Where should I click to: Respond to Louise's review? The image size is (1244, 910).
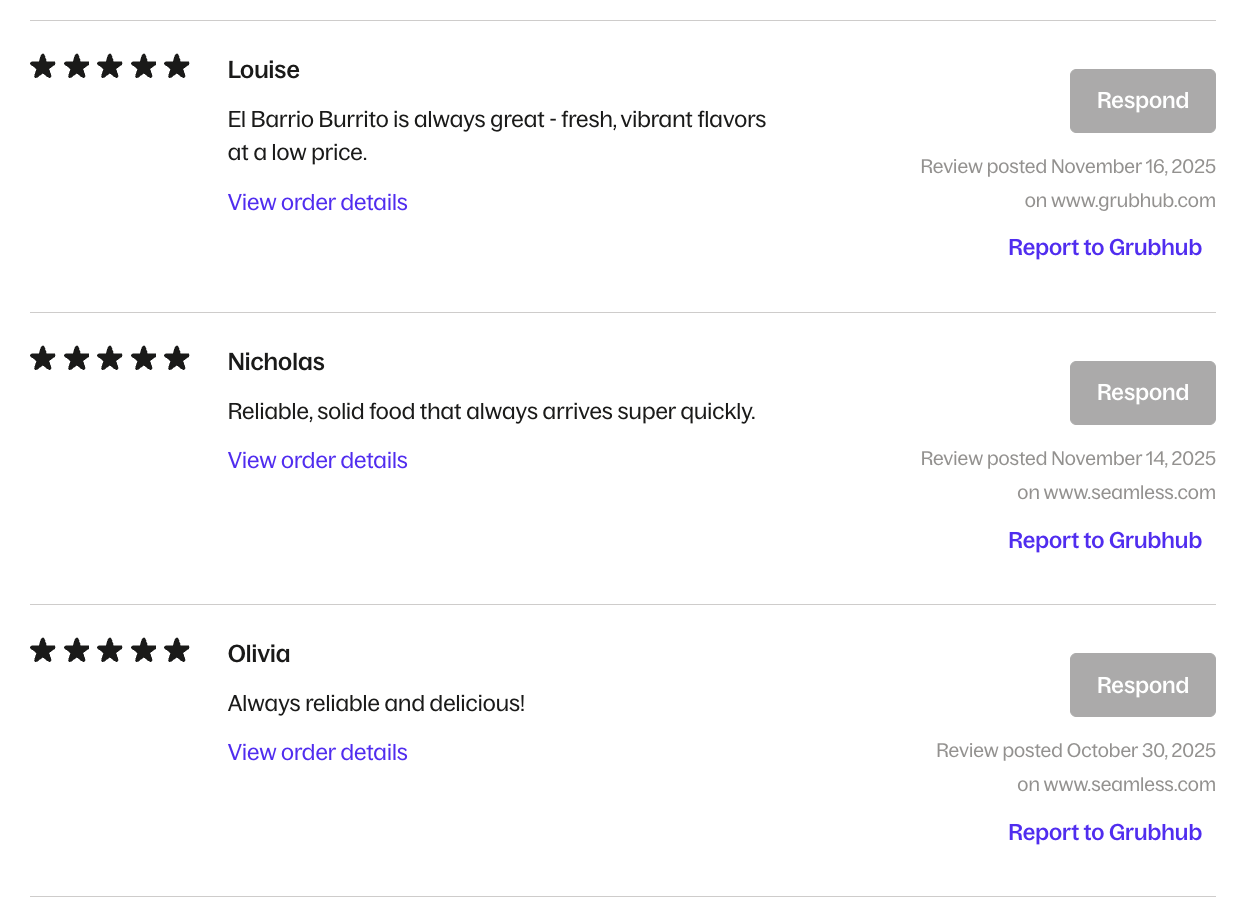click(1142, 101)
